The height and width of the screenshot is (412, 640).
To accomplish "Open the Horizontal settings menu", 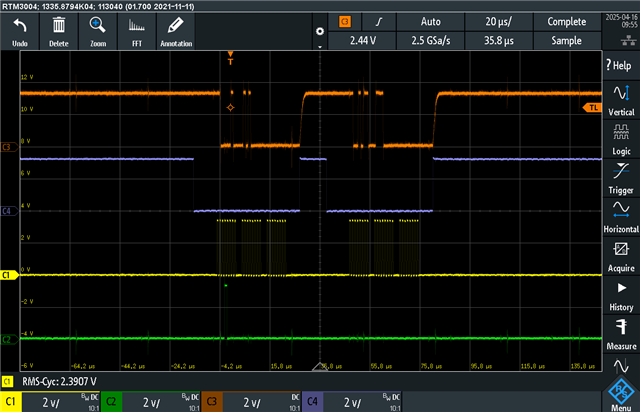I will pyautogui.click(x=621, y=217).
